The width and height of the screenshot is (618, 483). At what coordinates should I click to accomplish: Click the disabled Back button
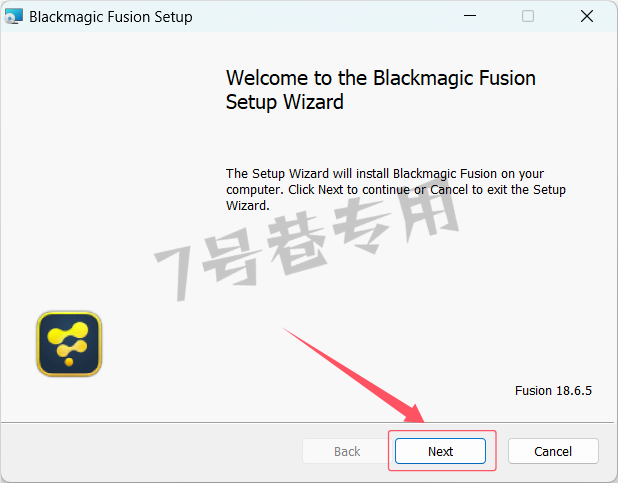point(347,451)
